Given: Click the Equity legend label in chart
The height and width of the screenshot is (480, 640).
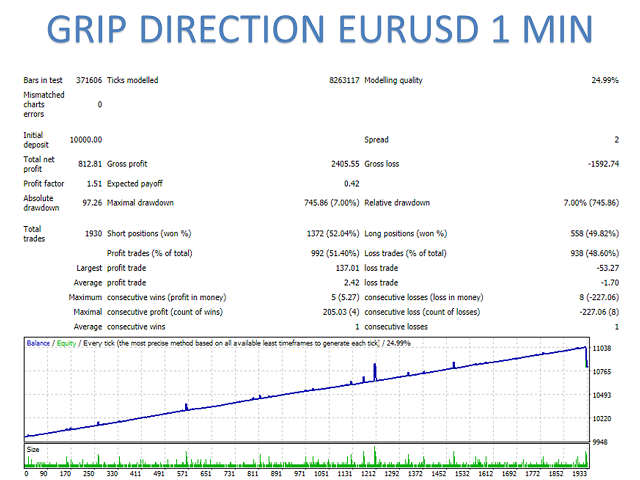Looking at the screenshot, I should tap(66, 343).
